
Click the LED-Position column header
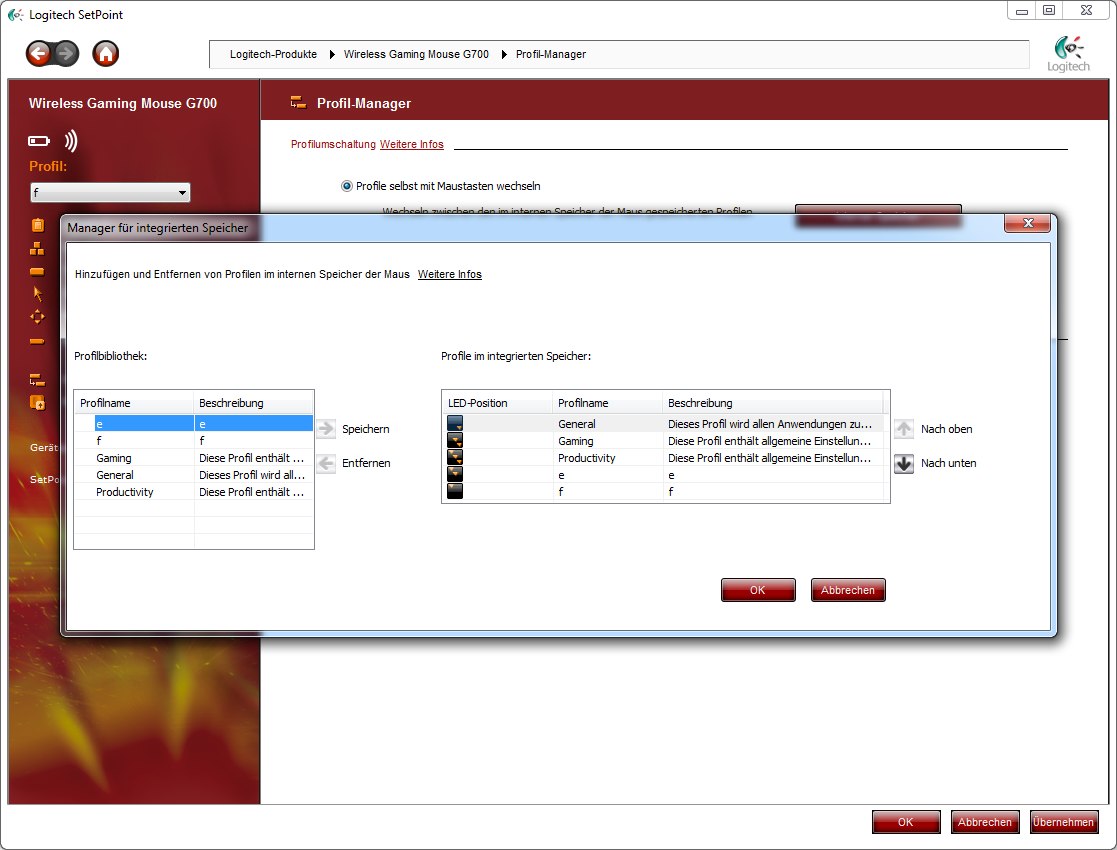pos(478,403)
